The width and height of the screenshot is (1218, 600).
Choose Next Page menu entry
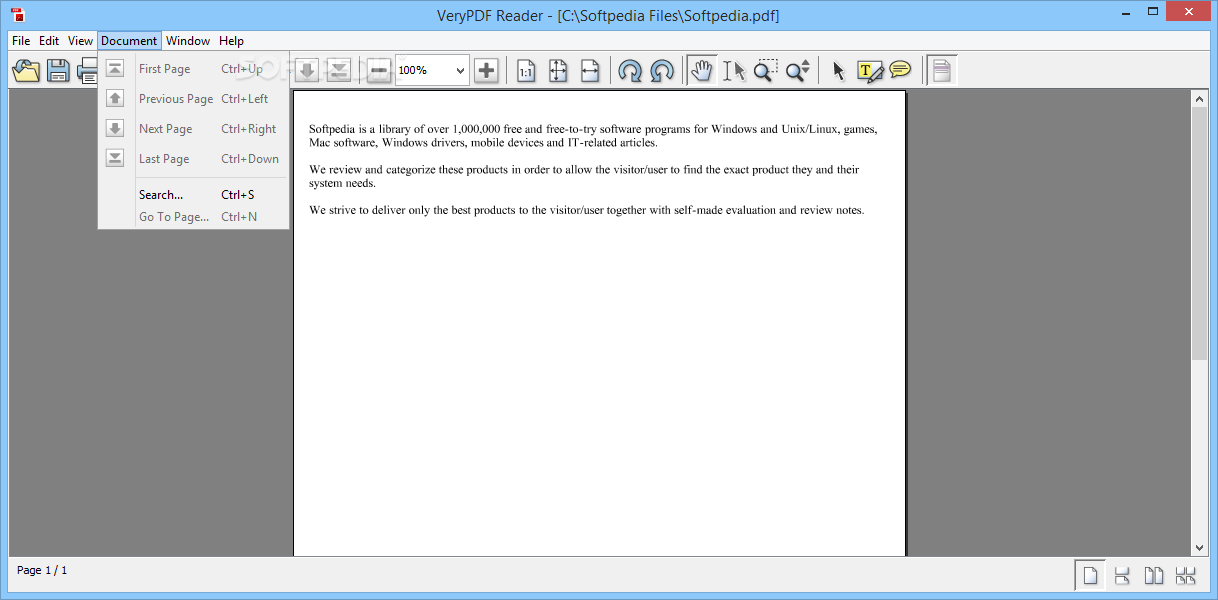tap(193, 129)
